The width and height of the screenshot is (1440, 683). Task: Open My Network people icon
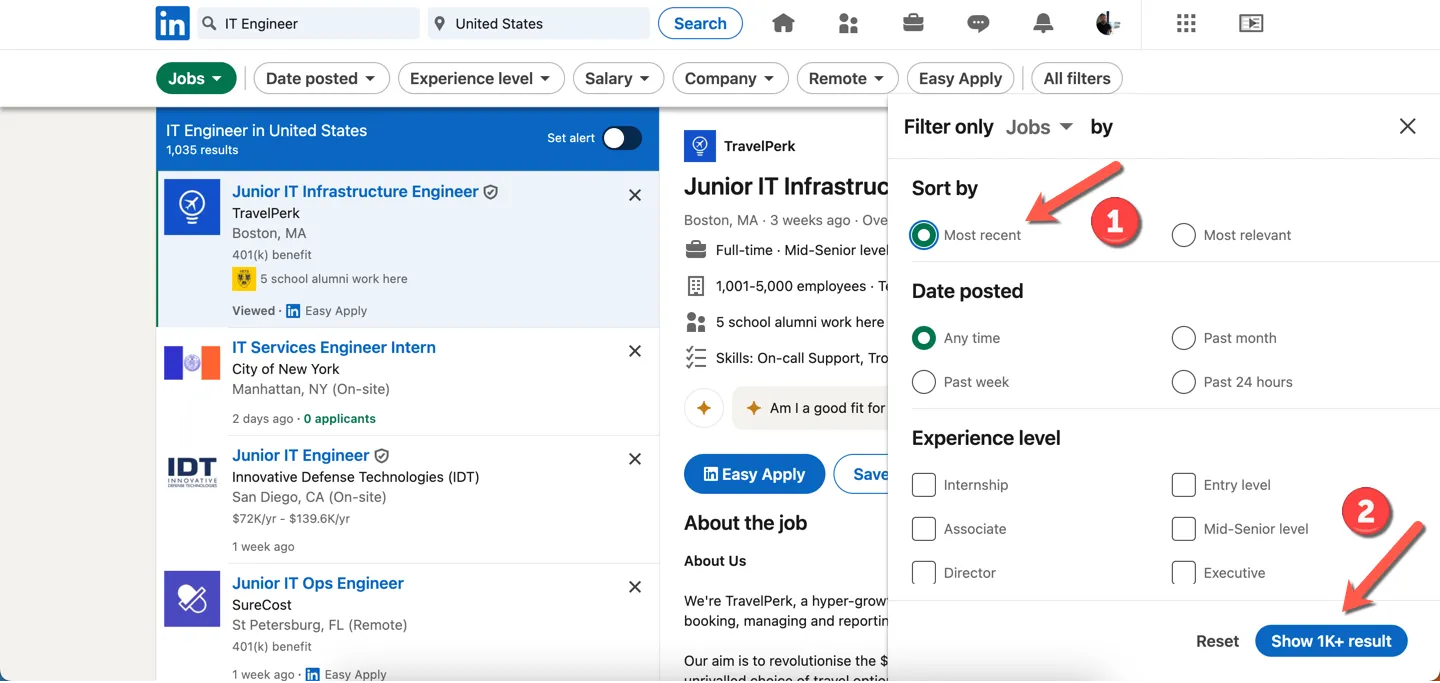point(848,23)
